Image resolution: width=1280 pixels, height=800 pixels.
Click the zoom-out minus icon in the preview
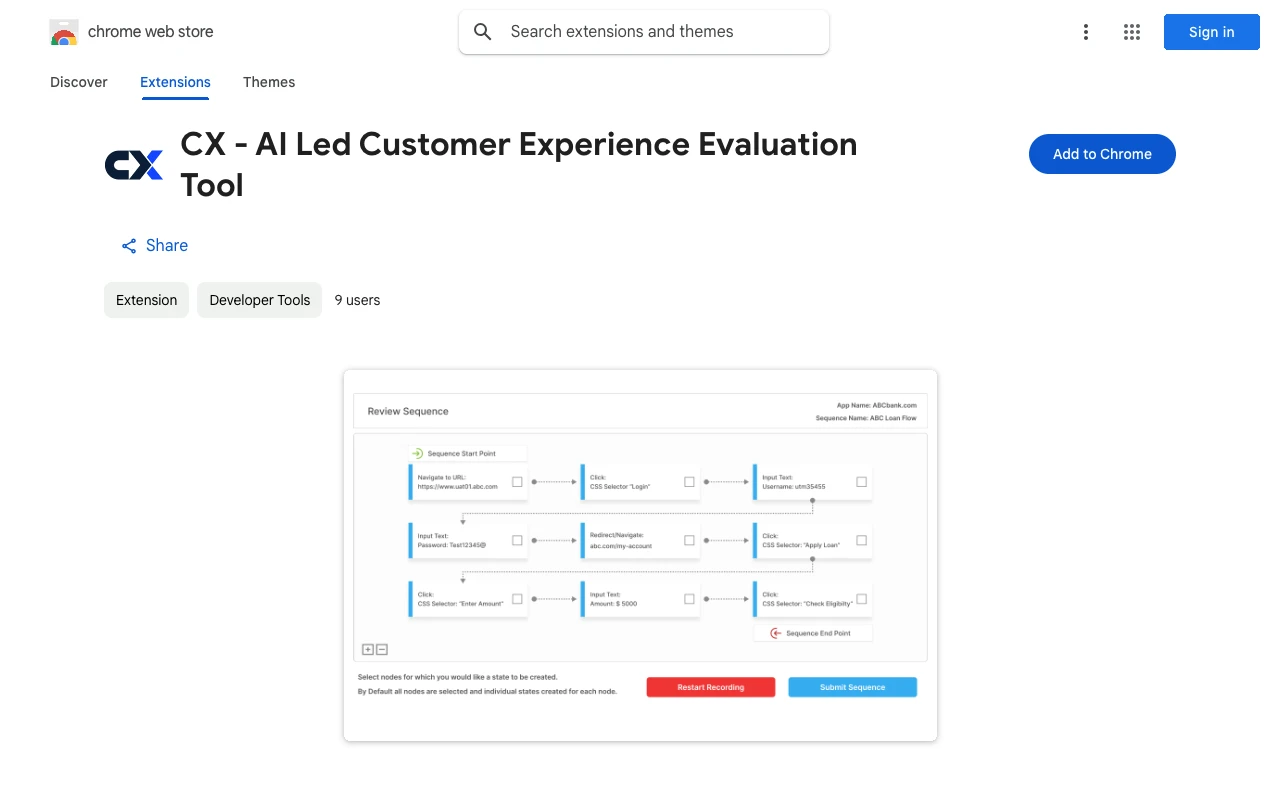click(x=382, y=649)
